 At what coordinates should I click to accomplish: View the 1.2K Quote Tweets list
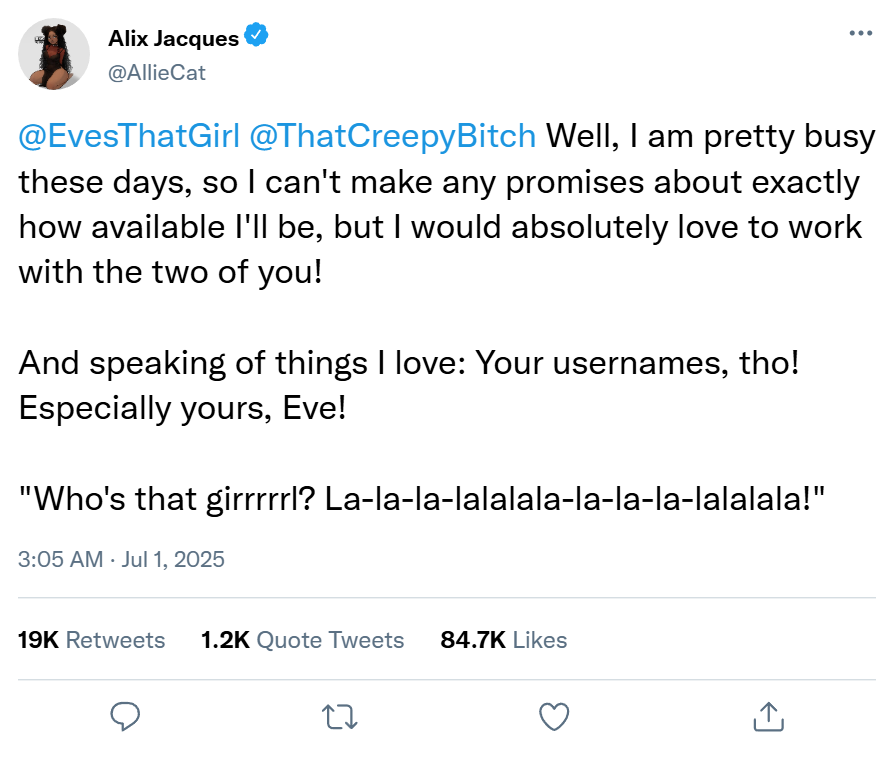(302, 640)
